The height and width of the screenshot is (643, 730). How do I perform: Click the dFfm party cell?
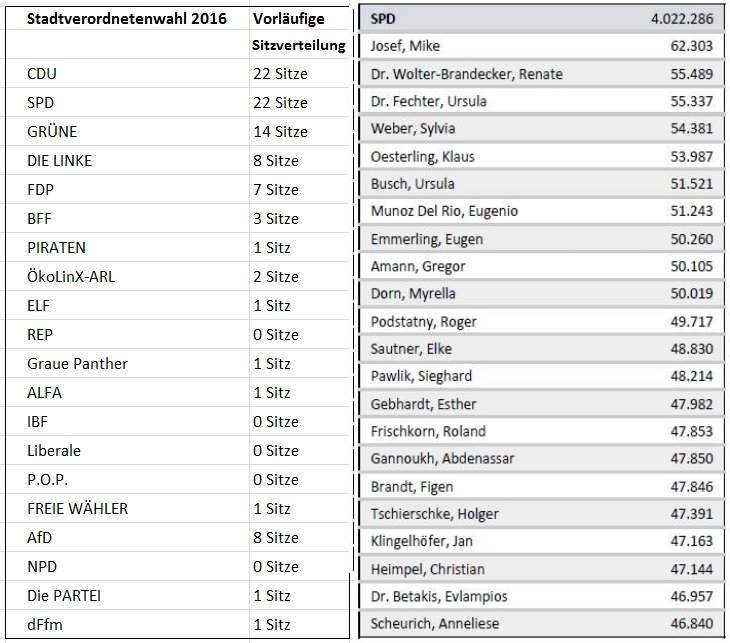pos(128,624)
